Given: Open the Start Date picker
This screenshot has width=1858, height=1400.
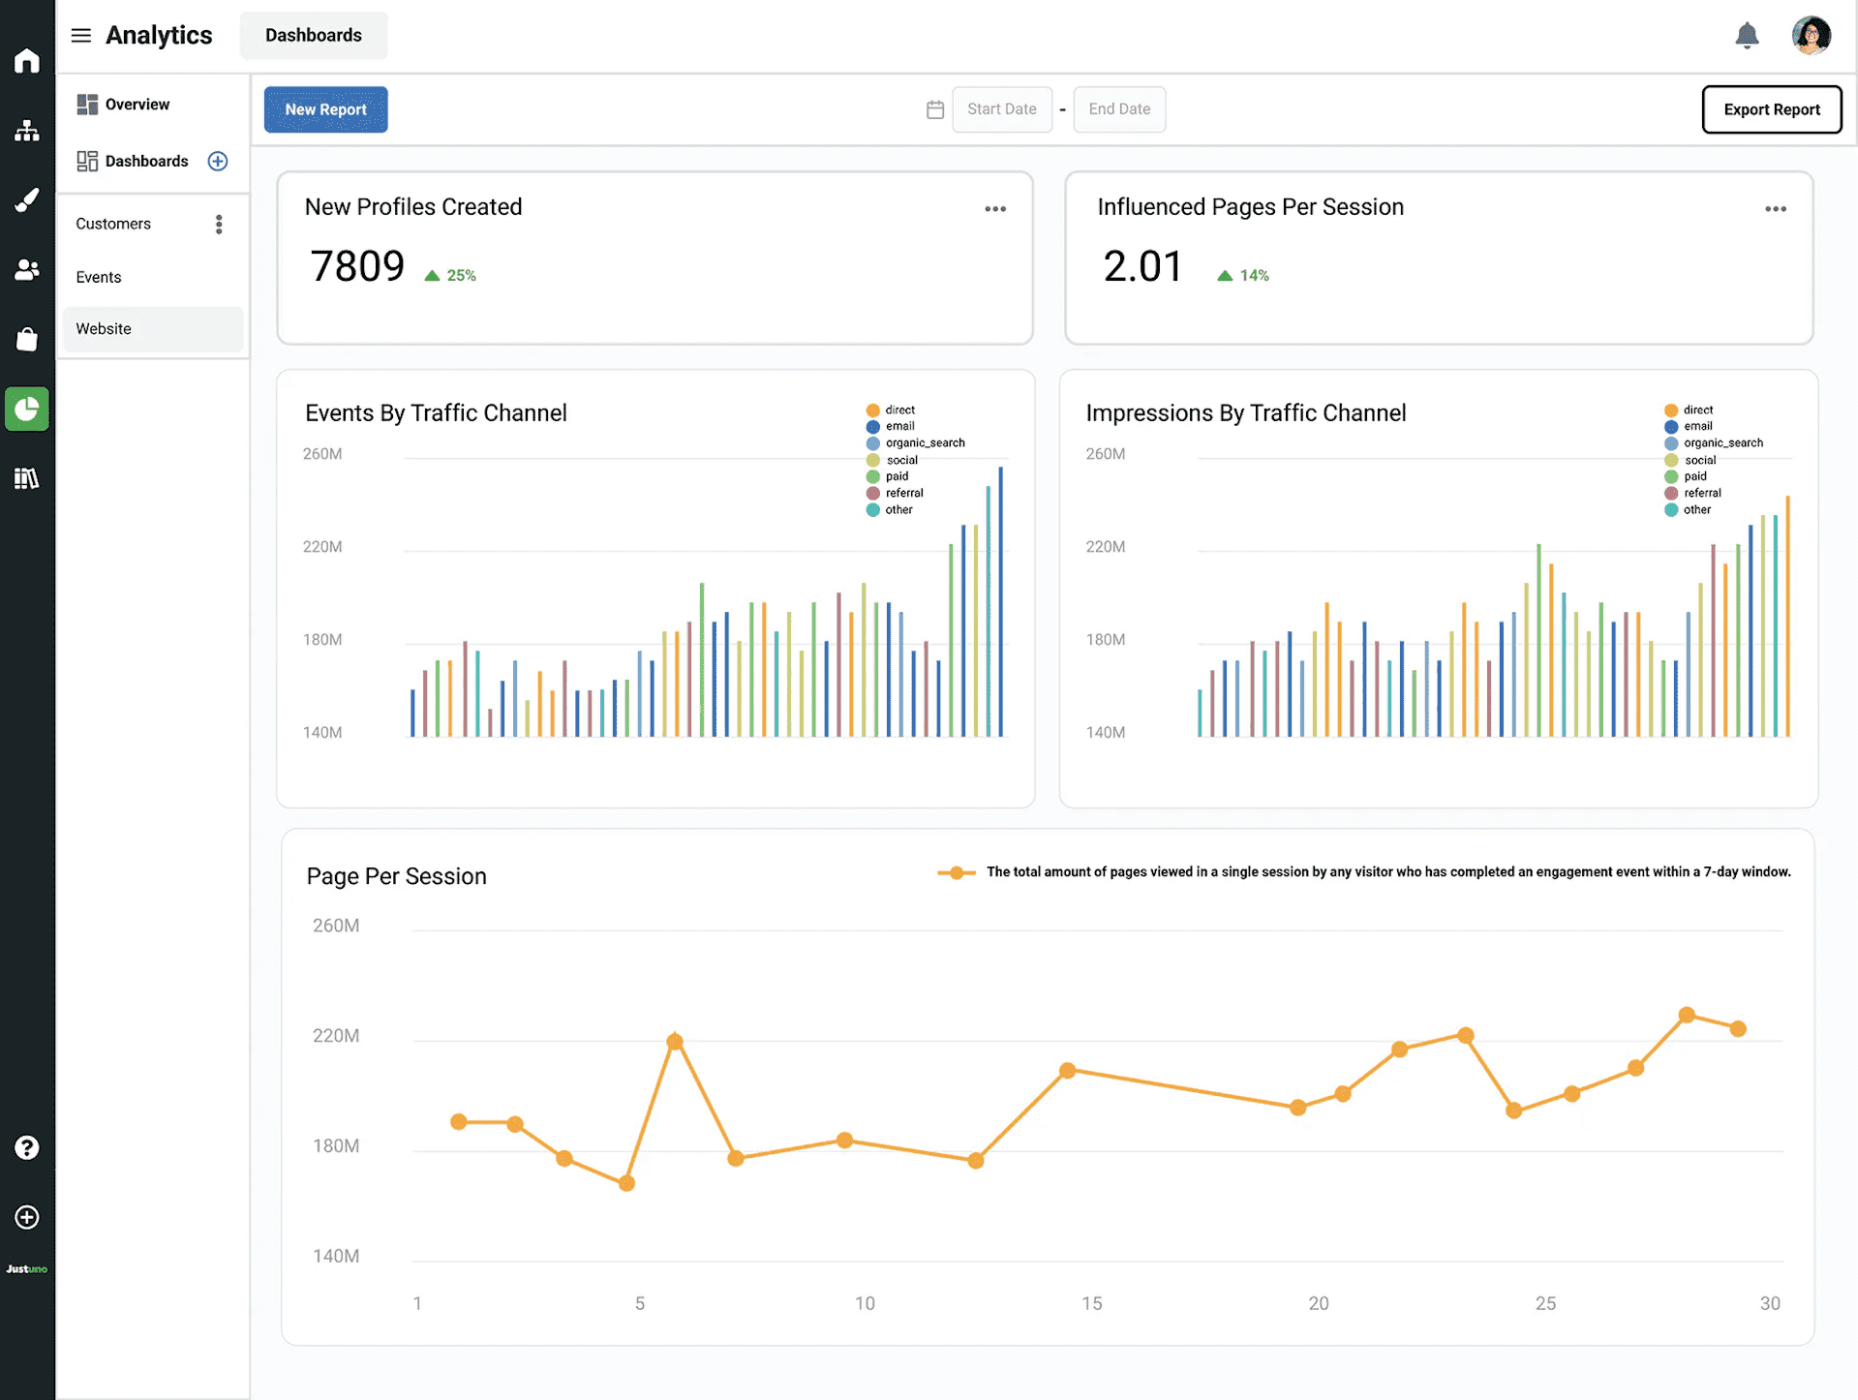Looking at the screenshot, I should [x=1001, y=109].
